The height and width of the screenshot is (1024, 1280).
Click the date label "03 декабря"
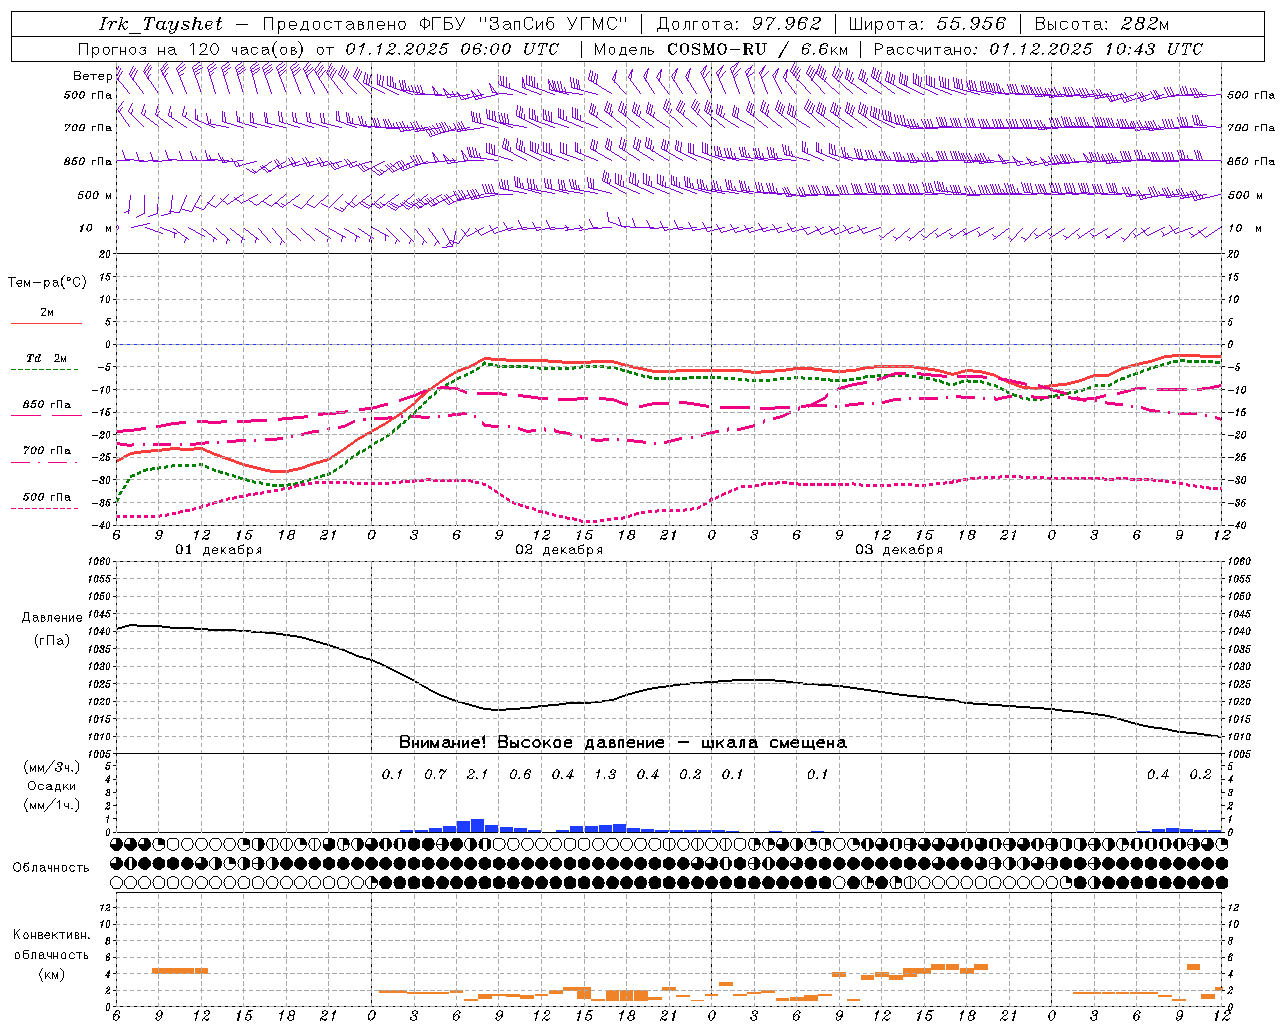coord(899,550)
